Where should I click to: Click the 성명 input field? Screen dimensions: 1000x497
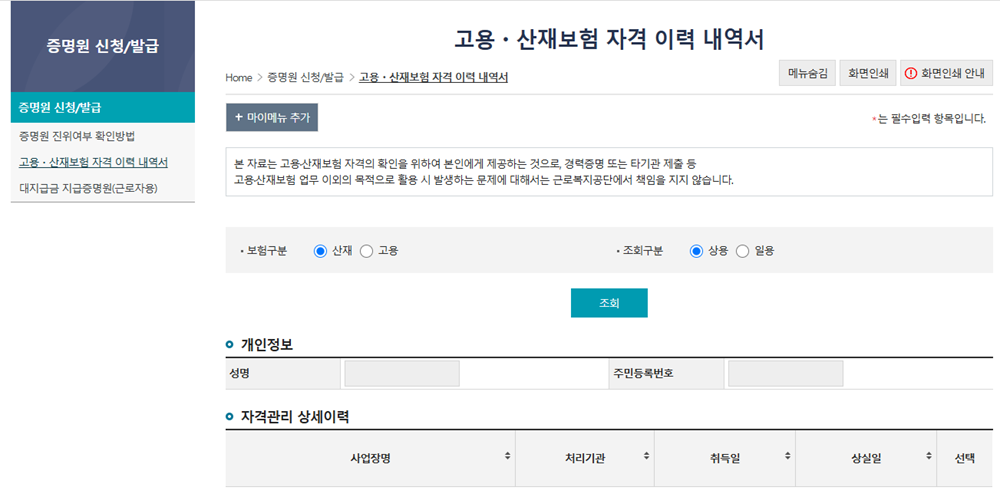click(x=402, y=373)
